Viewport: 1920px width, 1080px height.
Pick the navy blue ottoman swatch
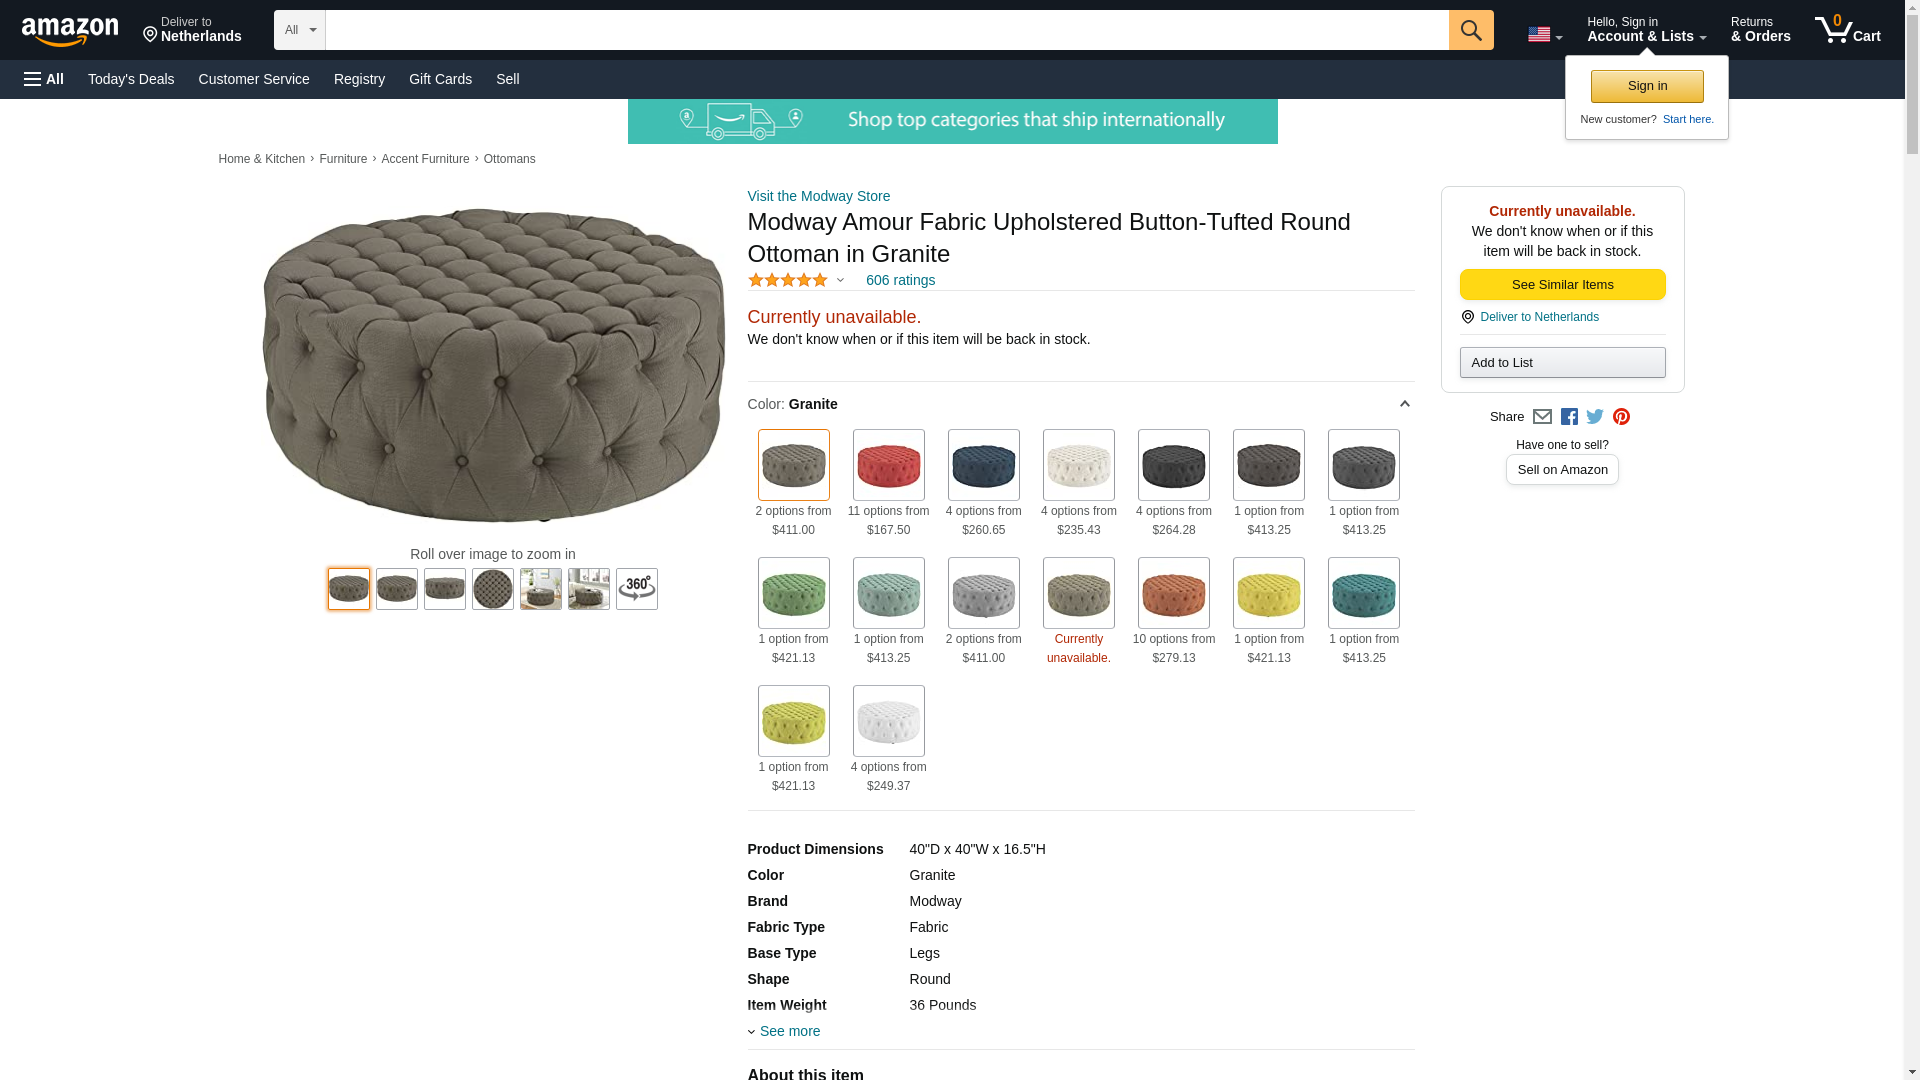click(983, 465)
